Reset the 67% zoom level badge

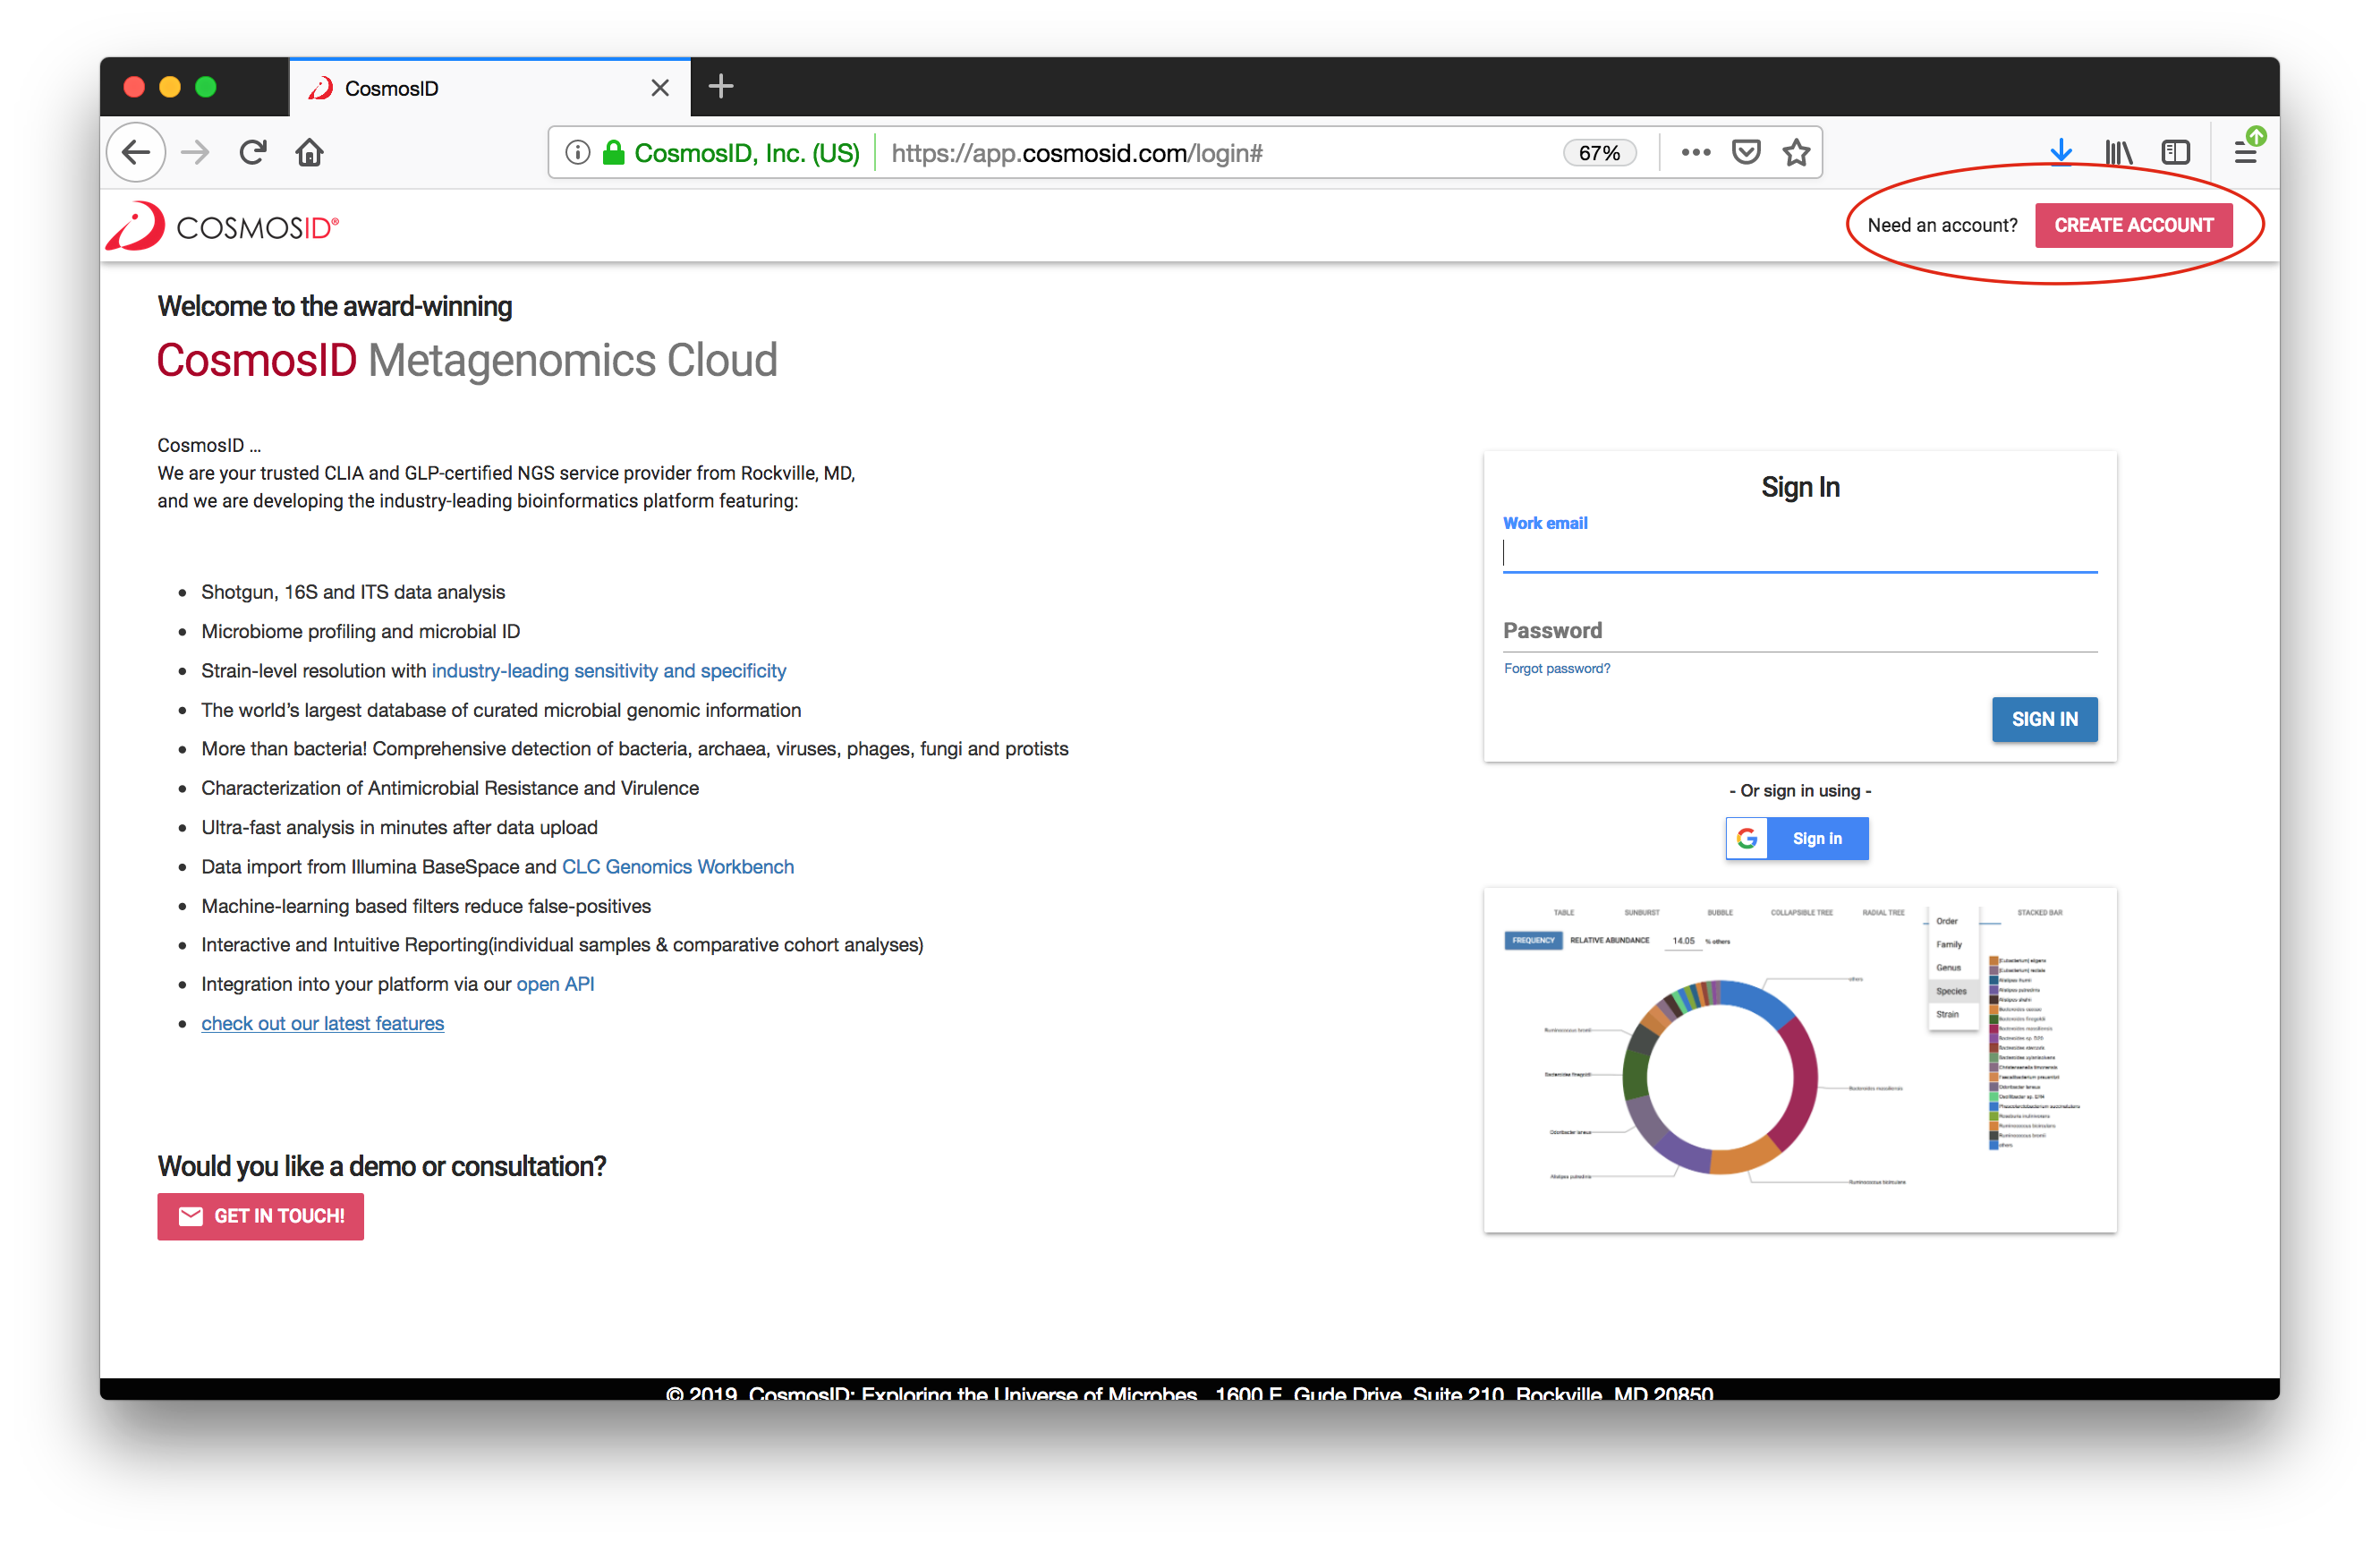click(1599, 152)
